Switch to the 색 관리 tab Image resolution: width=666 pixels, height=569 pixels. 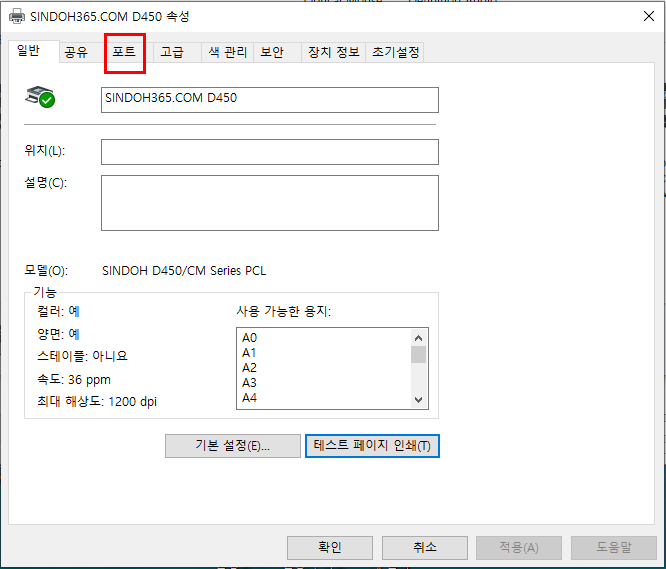click(x=228, y=52)
